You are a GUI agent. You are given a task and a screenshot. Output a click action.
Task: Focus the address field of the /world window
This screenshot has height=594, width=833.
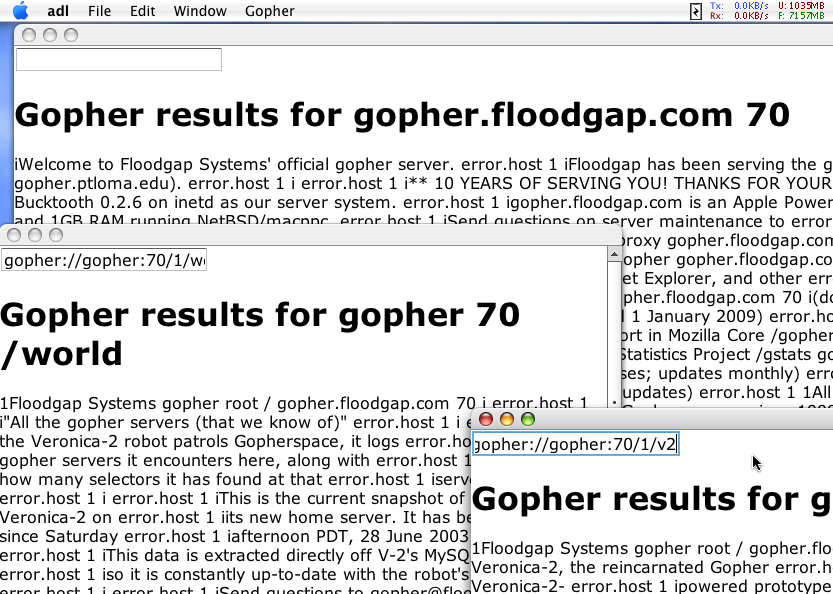(x=104, y=261)
